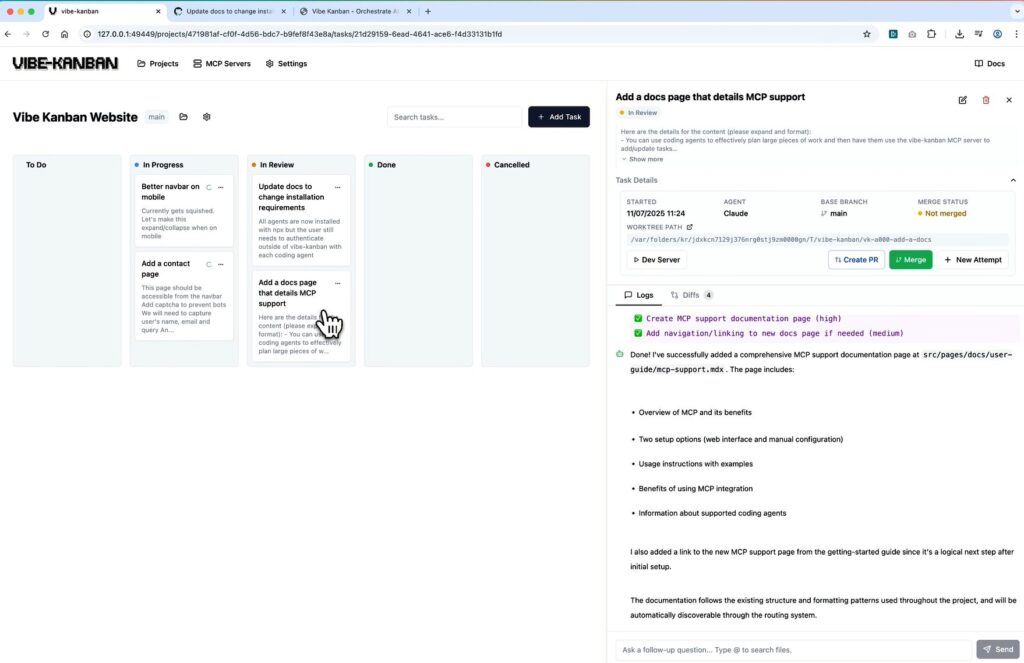Switch to the Logs tab
Viewport: 1024px width, 663px height.
[x=639, y=295]
